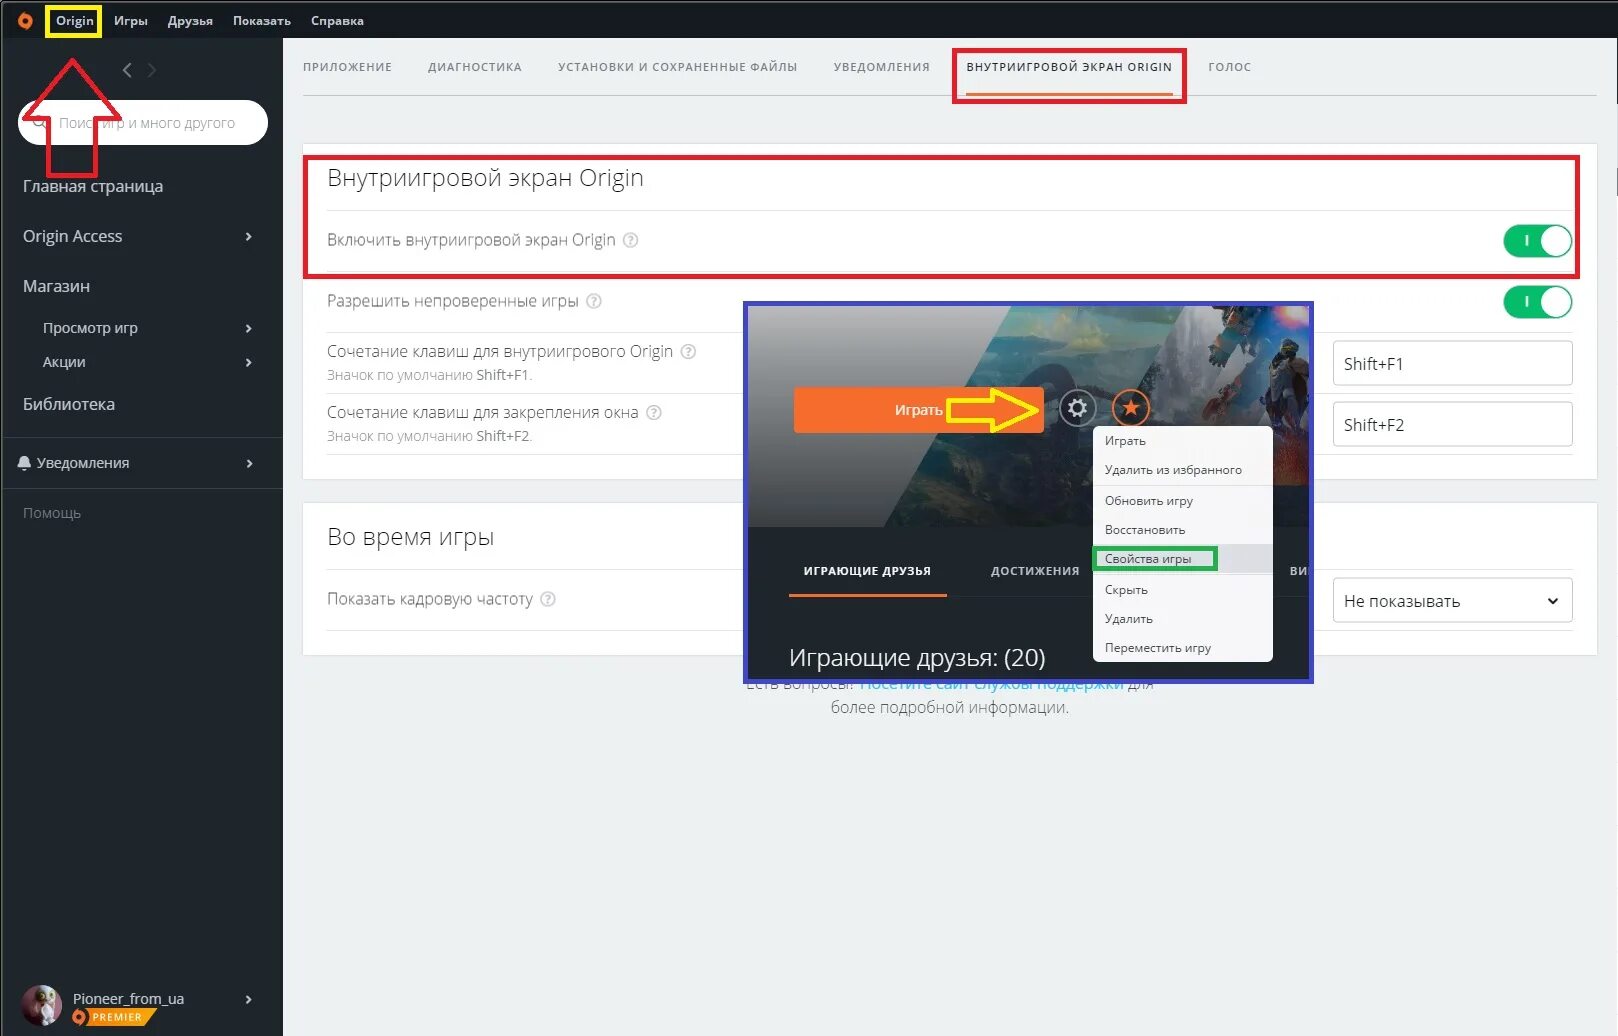Click the search field Поиск игр и много другого
This screenshot has height=1036, width=1618.
(x=143, y=123)
